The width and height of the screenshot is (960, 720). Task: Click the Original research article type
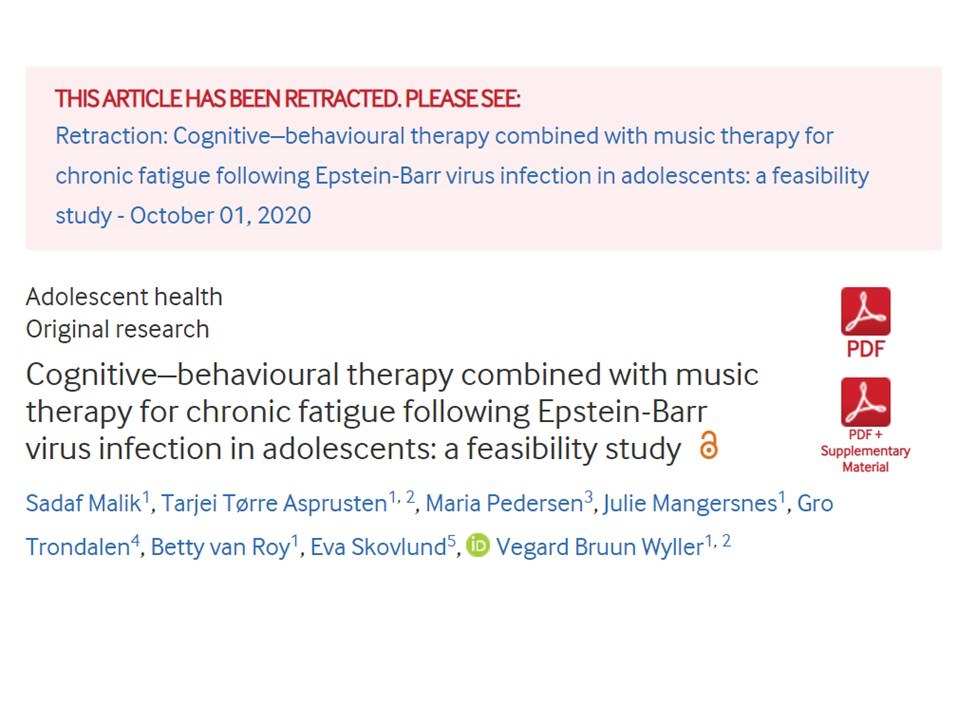[117, 329]
